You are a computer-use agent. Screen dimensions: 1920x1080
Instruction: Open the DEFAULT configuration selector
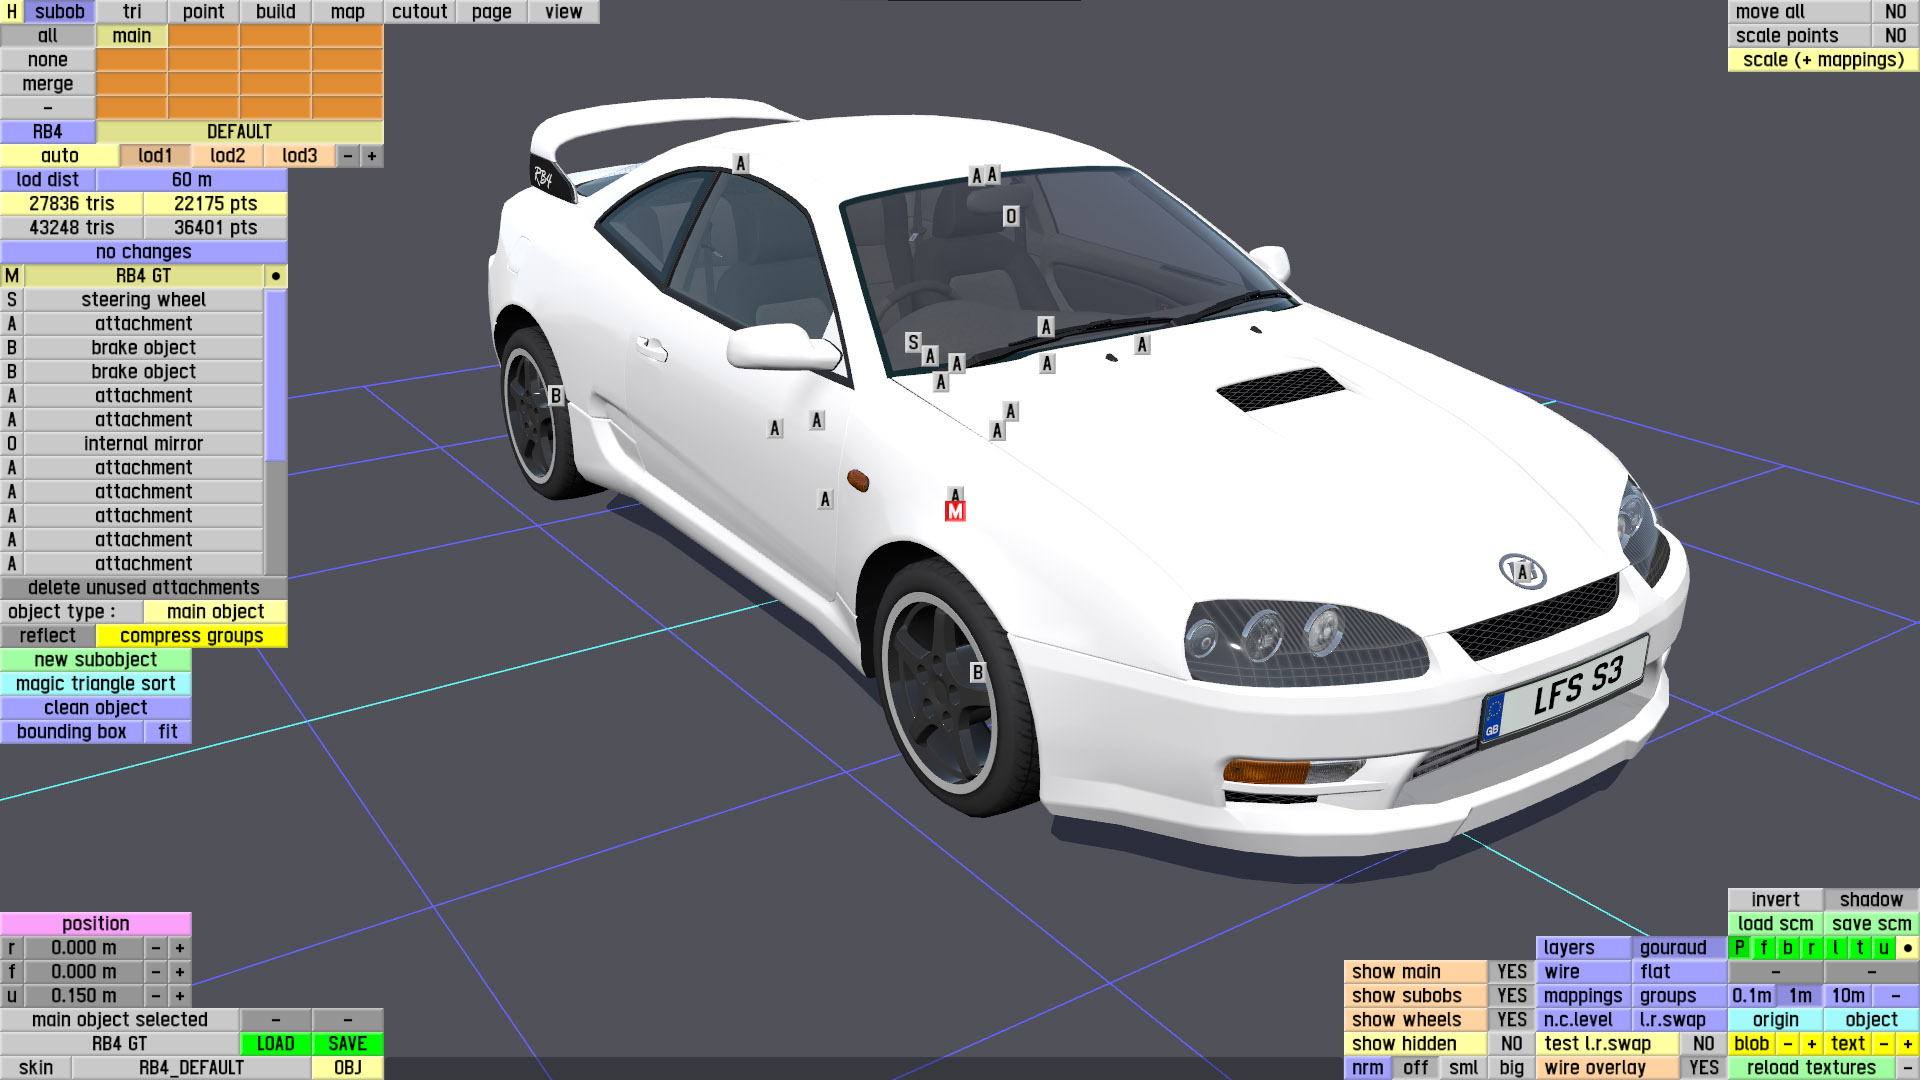239,132
